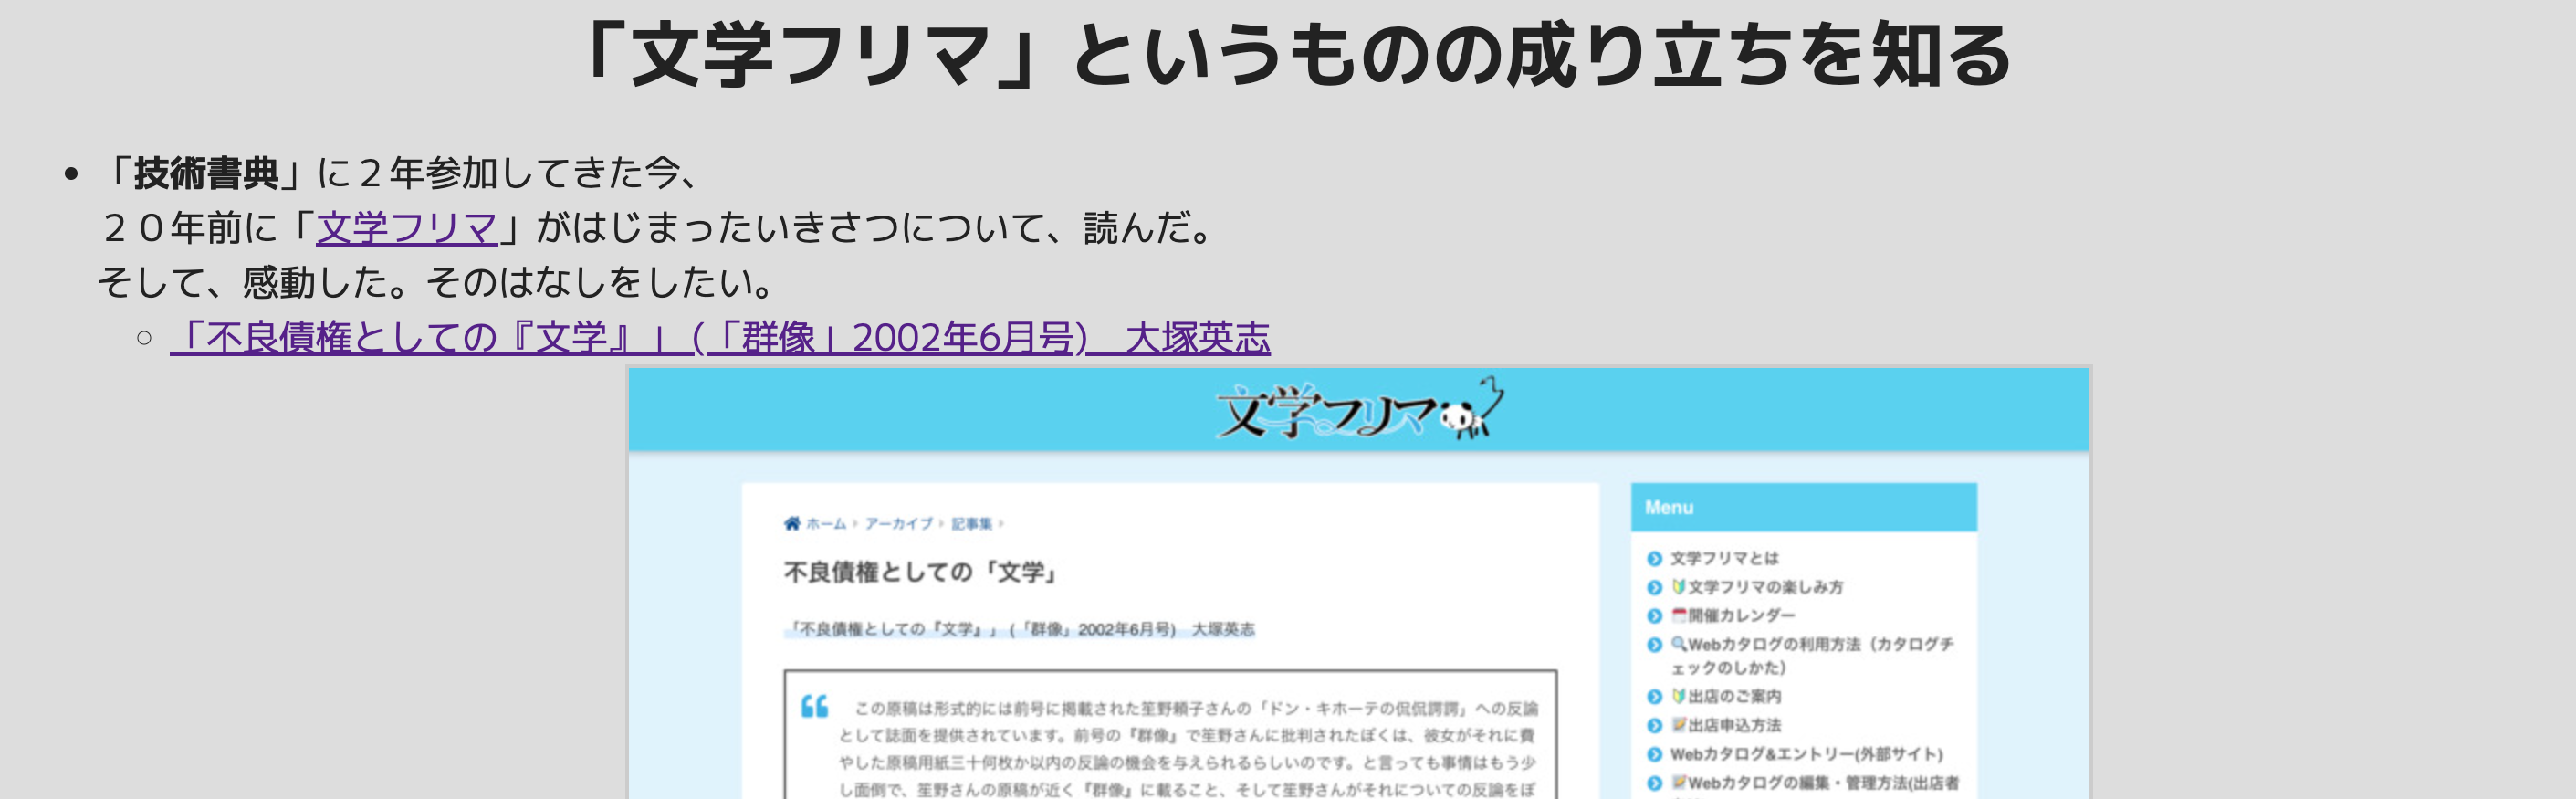Click the calendar icon beside 開催カレンダー
This screenshot has width=2576, height=799.
pyautogui.click(x=1679, y=615)
